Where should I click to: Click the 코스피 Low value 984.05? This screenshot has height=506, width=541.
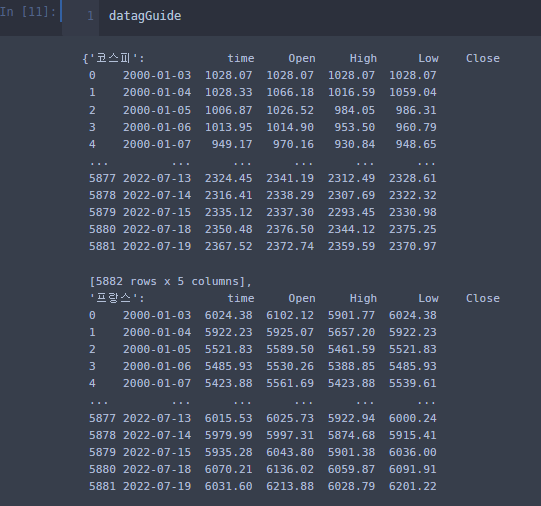click(x=354, y=110)
